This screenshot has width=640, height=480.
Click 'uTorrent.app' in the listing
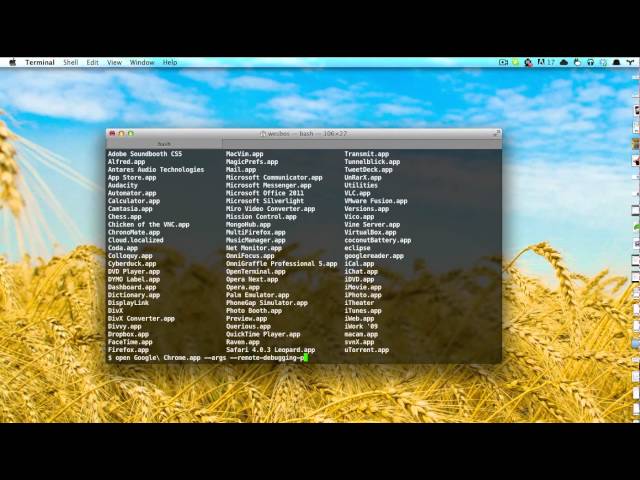pos(367,350)
